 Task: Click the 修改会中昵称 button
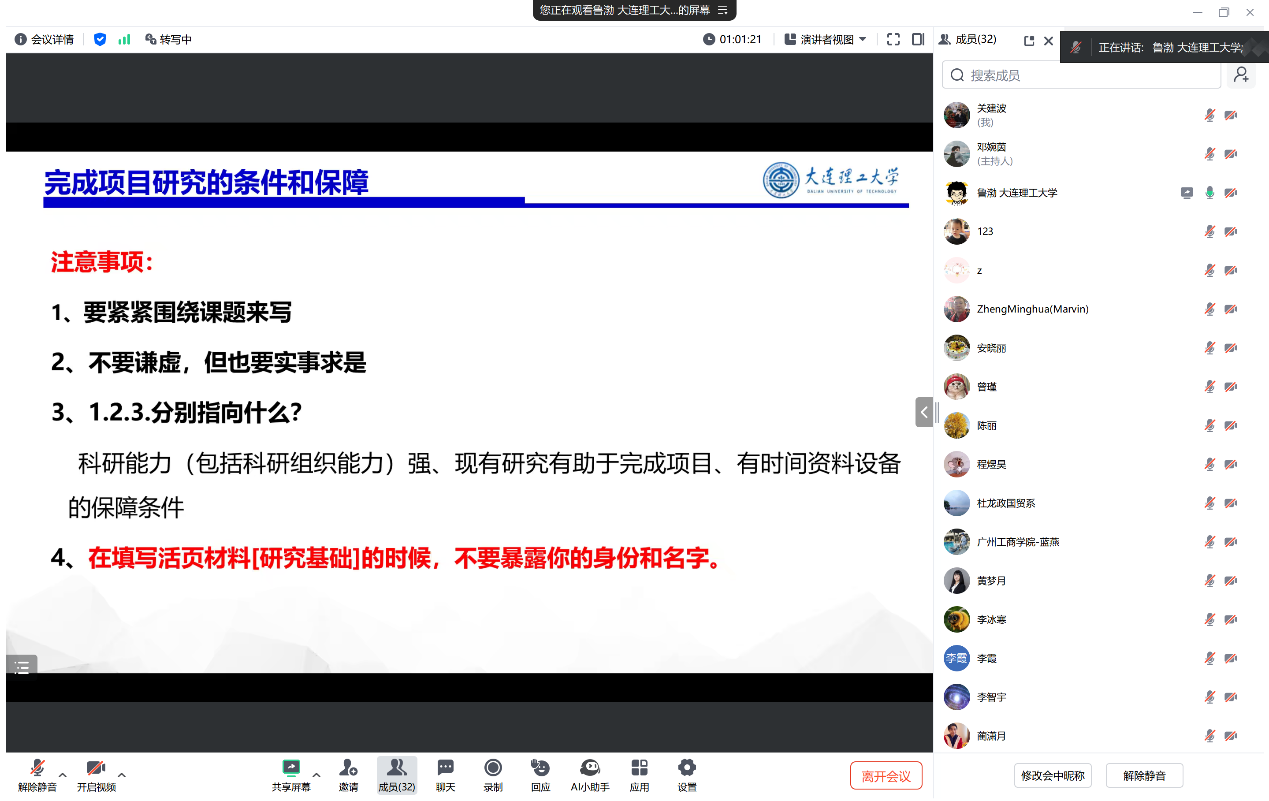(x=1053, y=776)
